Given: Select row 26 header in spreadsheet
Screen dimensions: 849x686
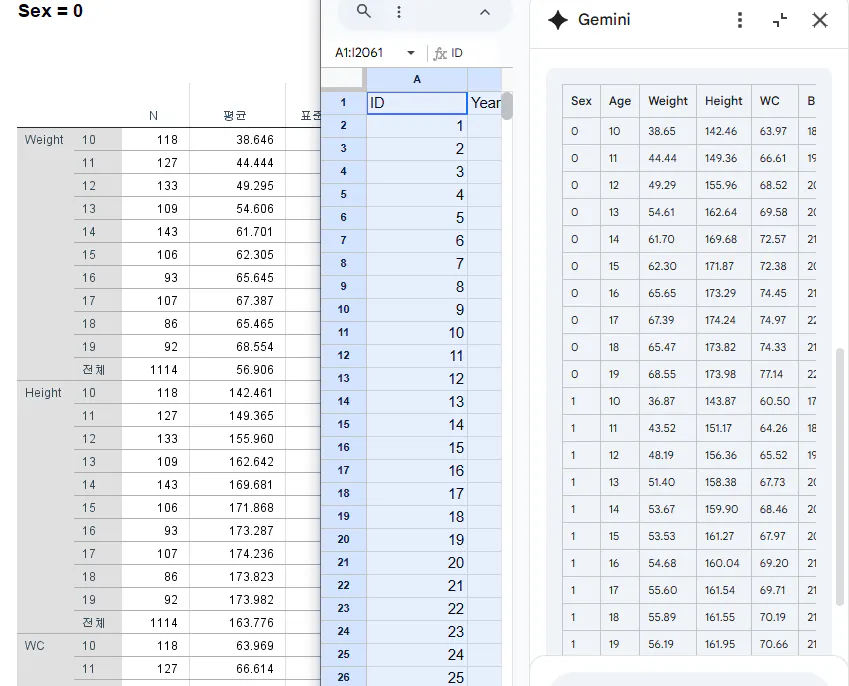Looking at the screenshot, I should (x=343, y=677).
